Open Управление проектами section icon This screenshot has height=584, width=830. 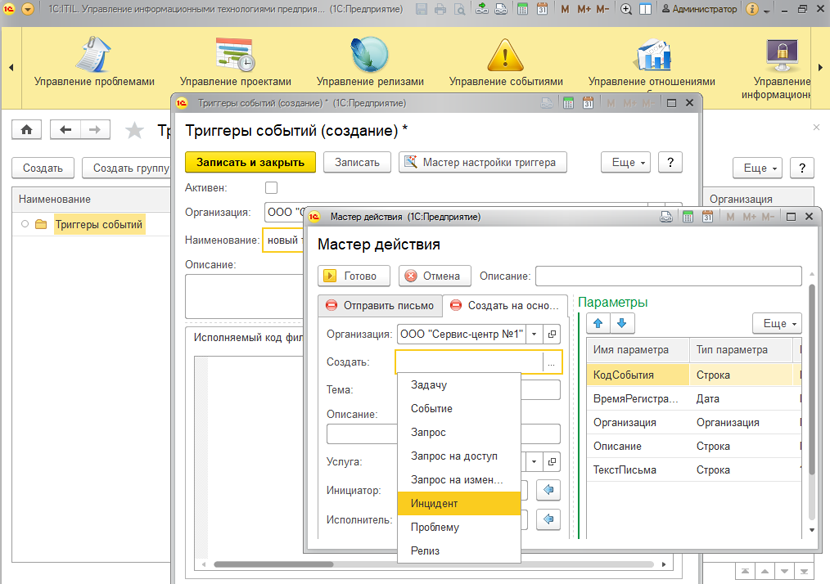[235, 54]
